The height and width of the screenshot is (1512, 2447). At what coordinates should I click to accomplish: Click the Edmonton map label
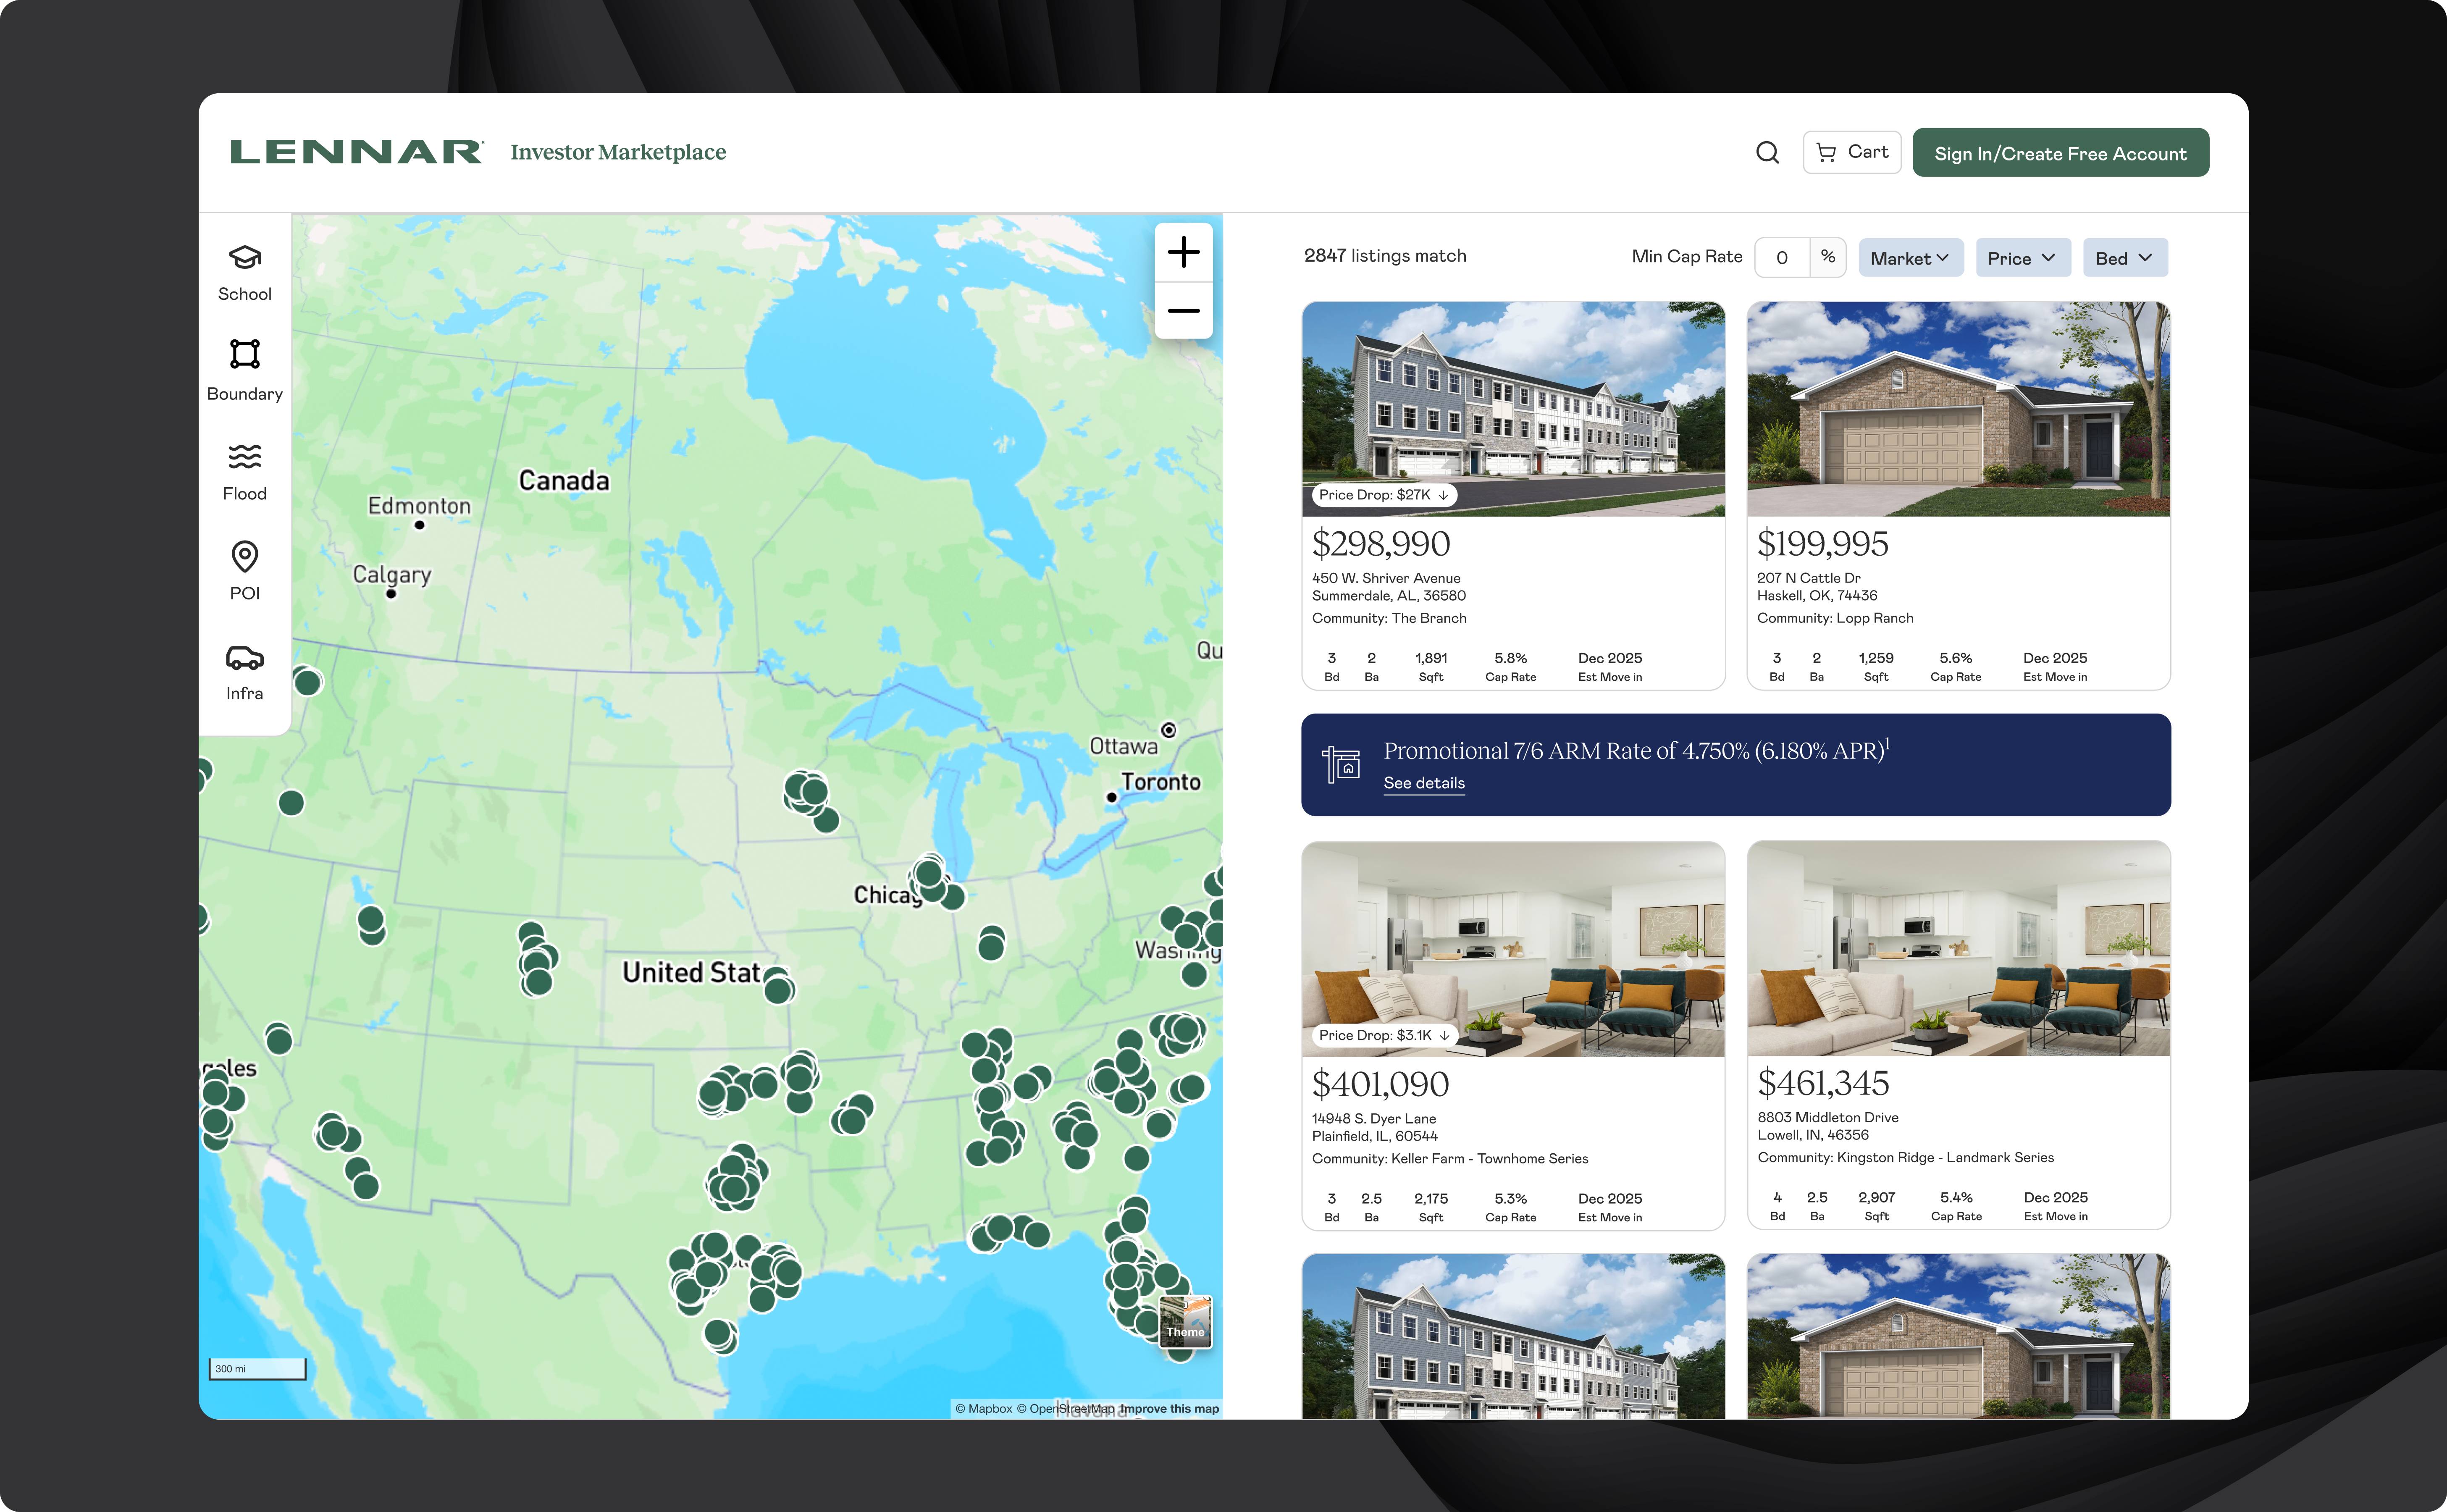click(x=419, y=506)
